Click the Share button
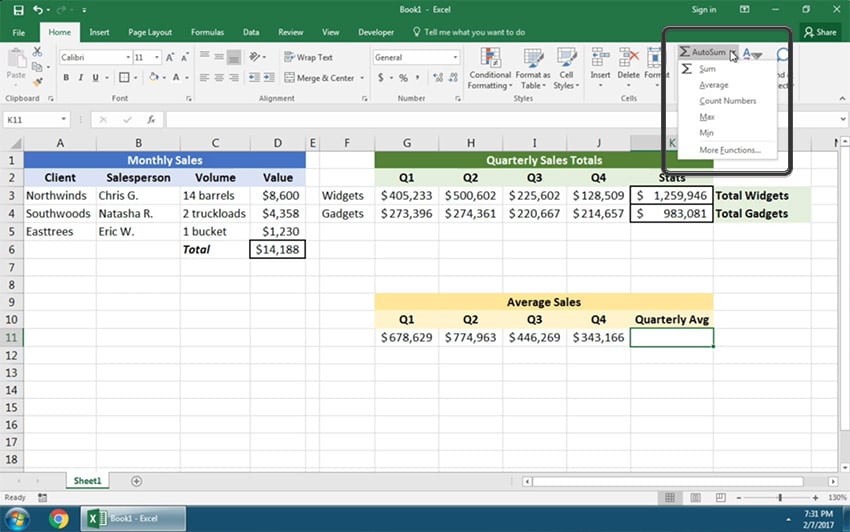The height and width of the screenshot is (532, 850). click(820, 32)
